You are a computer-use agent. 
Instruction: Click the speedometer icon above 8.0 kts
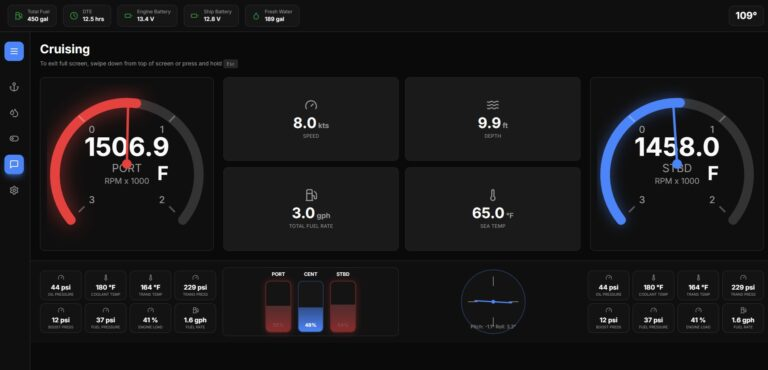311,105
